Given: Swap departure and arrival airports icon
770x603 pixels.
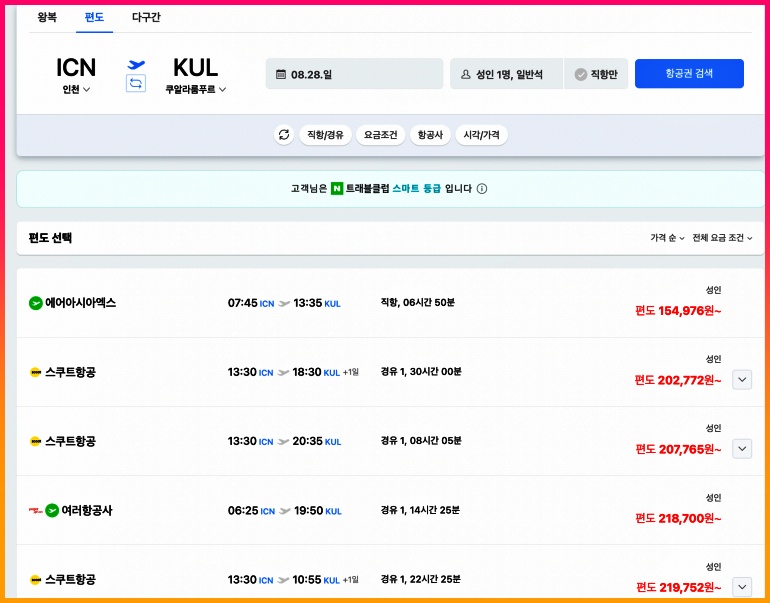Looking at the screenshot, I should (x=136, y=83).
